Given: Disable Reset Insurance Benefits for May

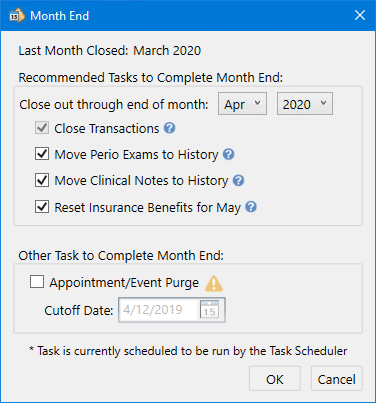Looking at the screenshot, I should click(42, 207).
